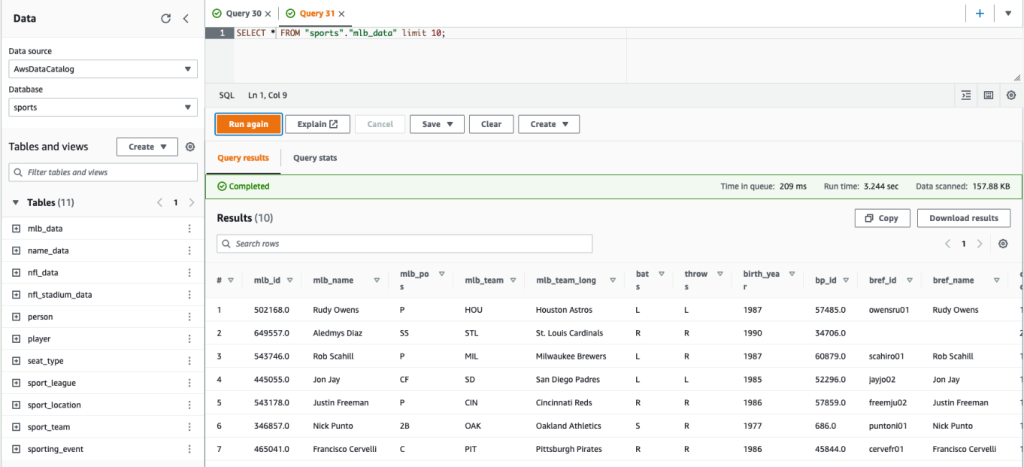Expand the nfl_data table columns

[x=16, y=272]
